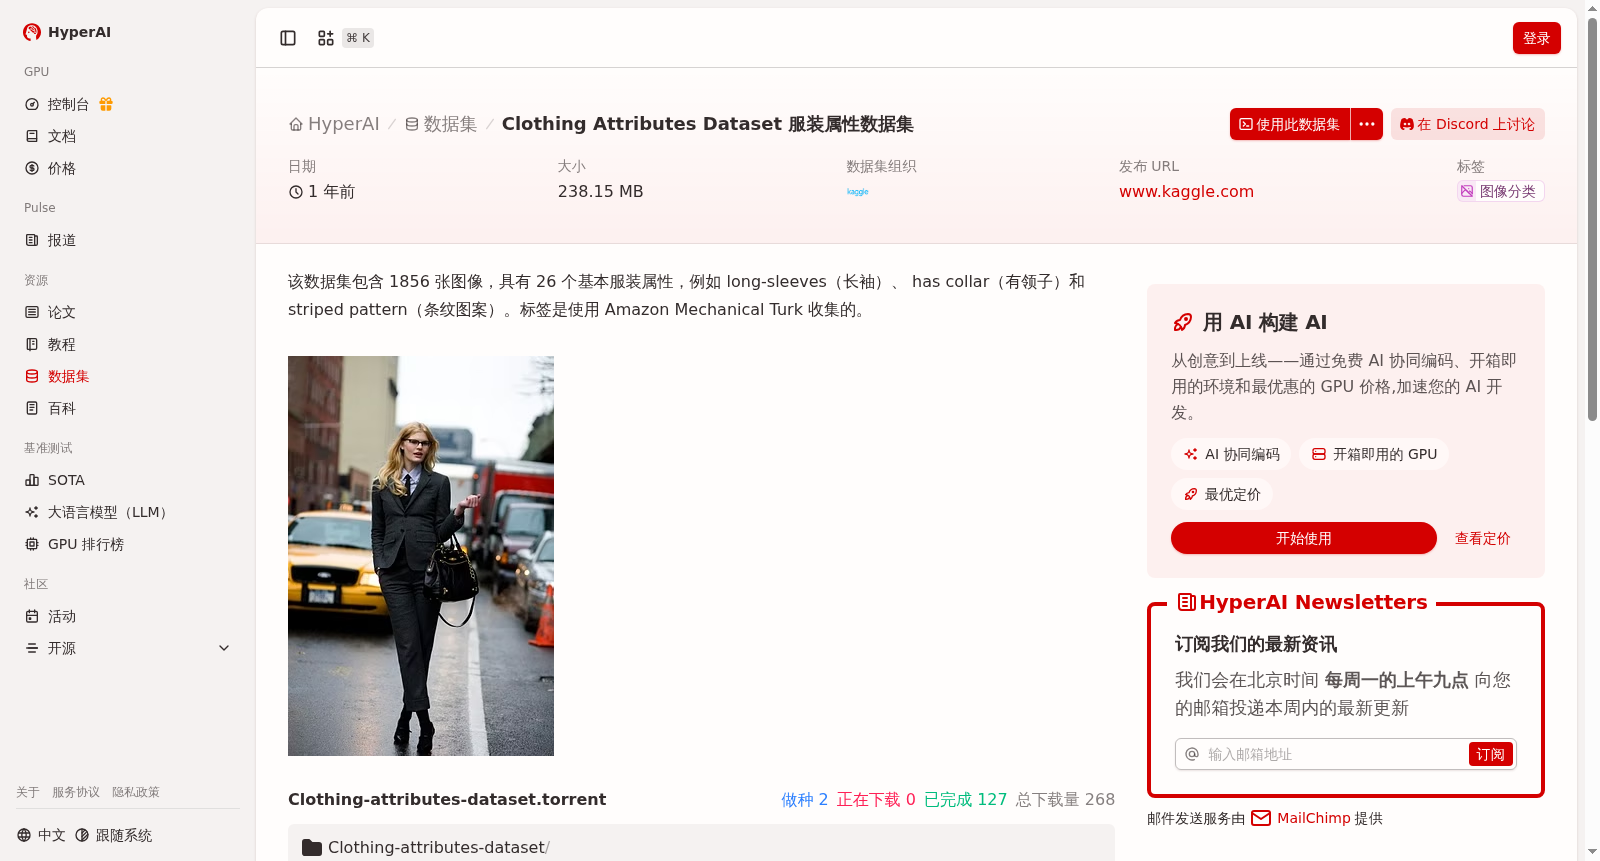Open the three-dots more options menu
The height and width of the screenshot is (861, 1600).
pyautogui.click(x=1367, y=124)
